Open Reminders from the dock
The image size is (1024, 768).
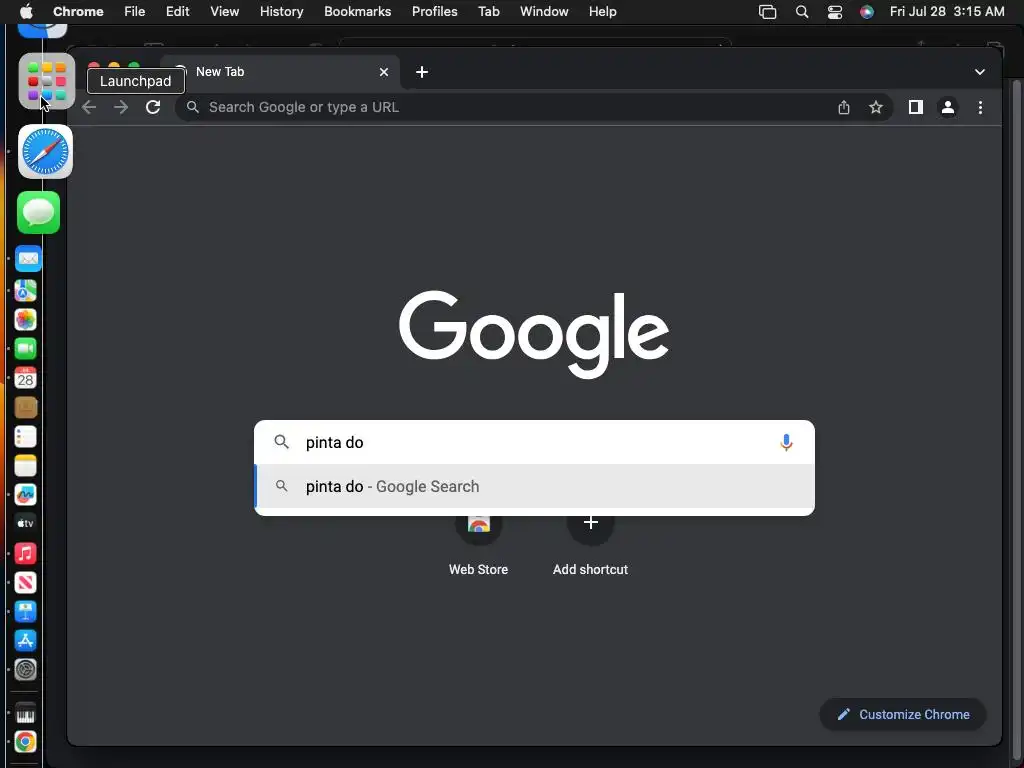point(25,436)
